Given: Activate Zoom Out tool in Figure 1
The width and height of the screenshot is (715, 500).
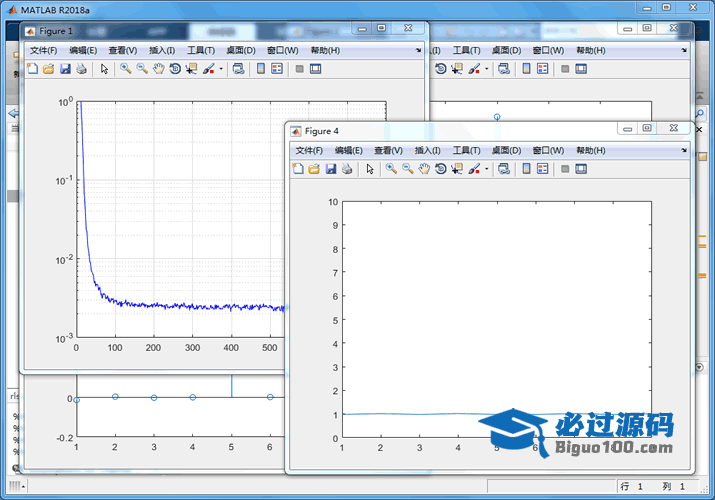Looking at the screenshot, I should click(x=142, y=69).
